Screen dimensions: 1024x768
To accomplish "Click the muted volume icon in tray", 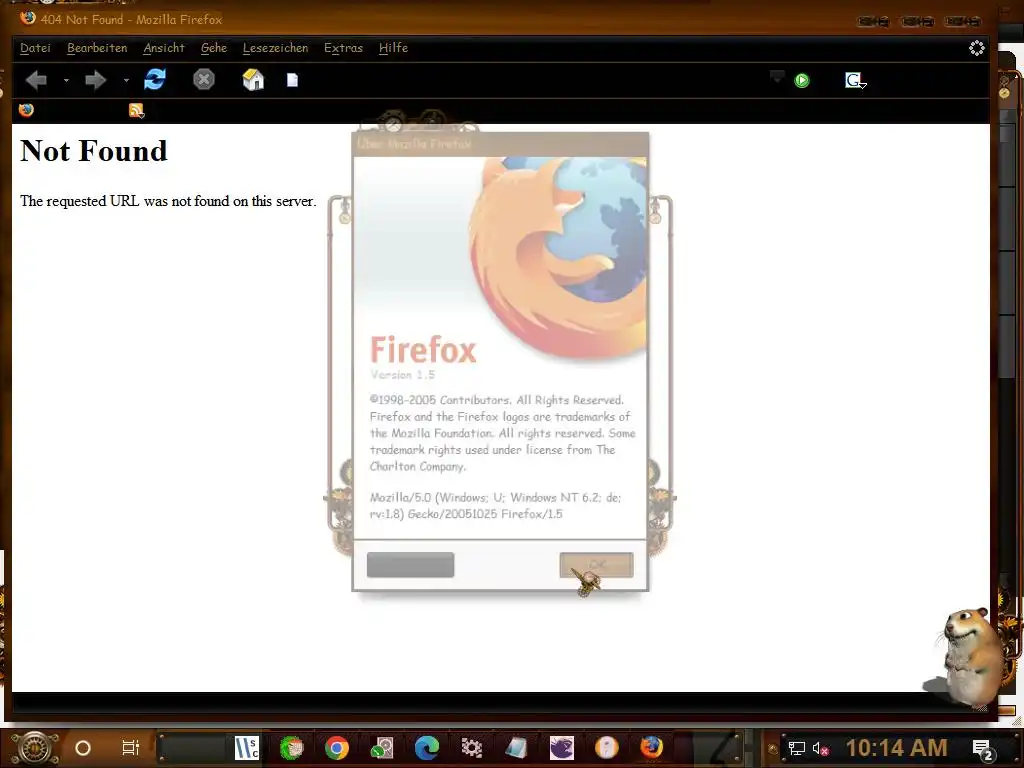I will [820, 748].
